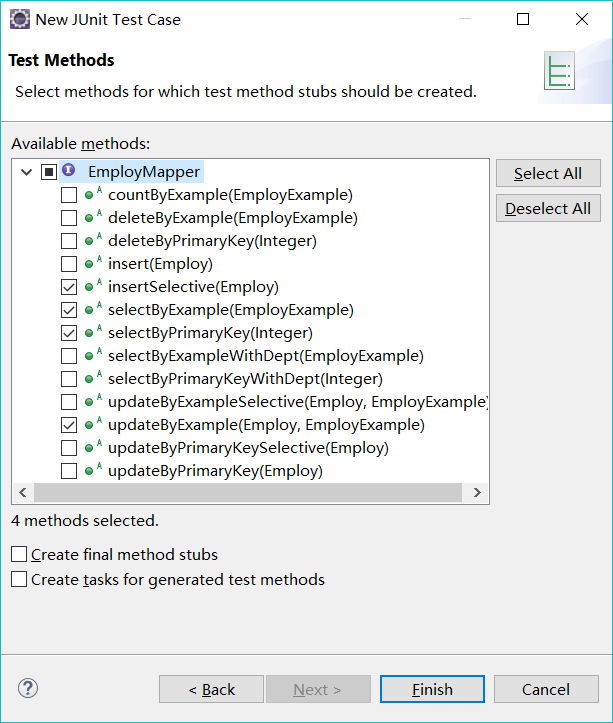The image size is (613, 723).
Task: Collapse the EmployMapper tree node
Action: (27, 172)
